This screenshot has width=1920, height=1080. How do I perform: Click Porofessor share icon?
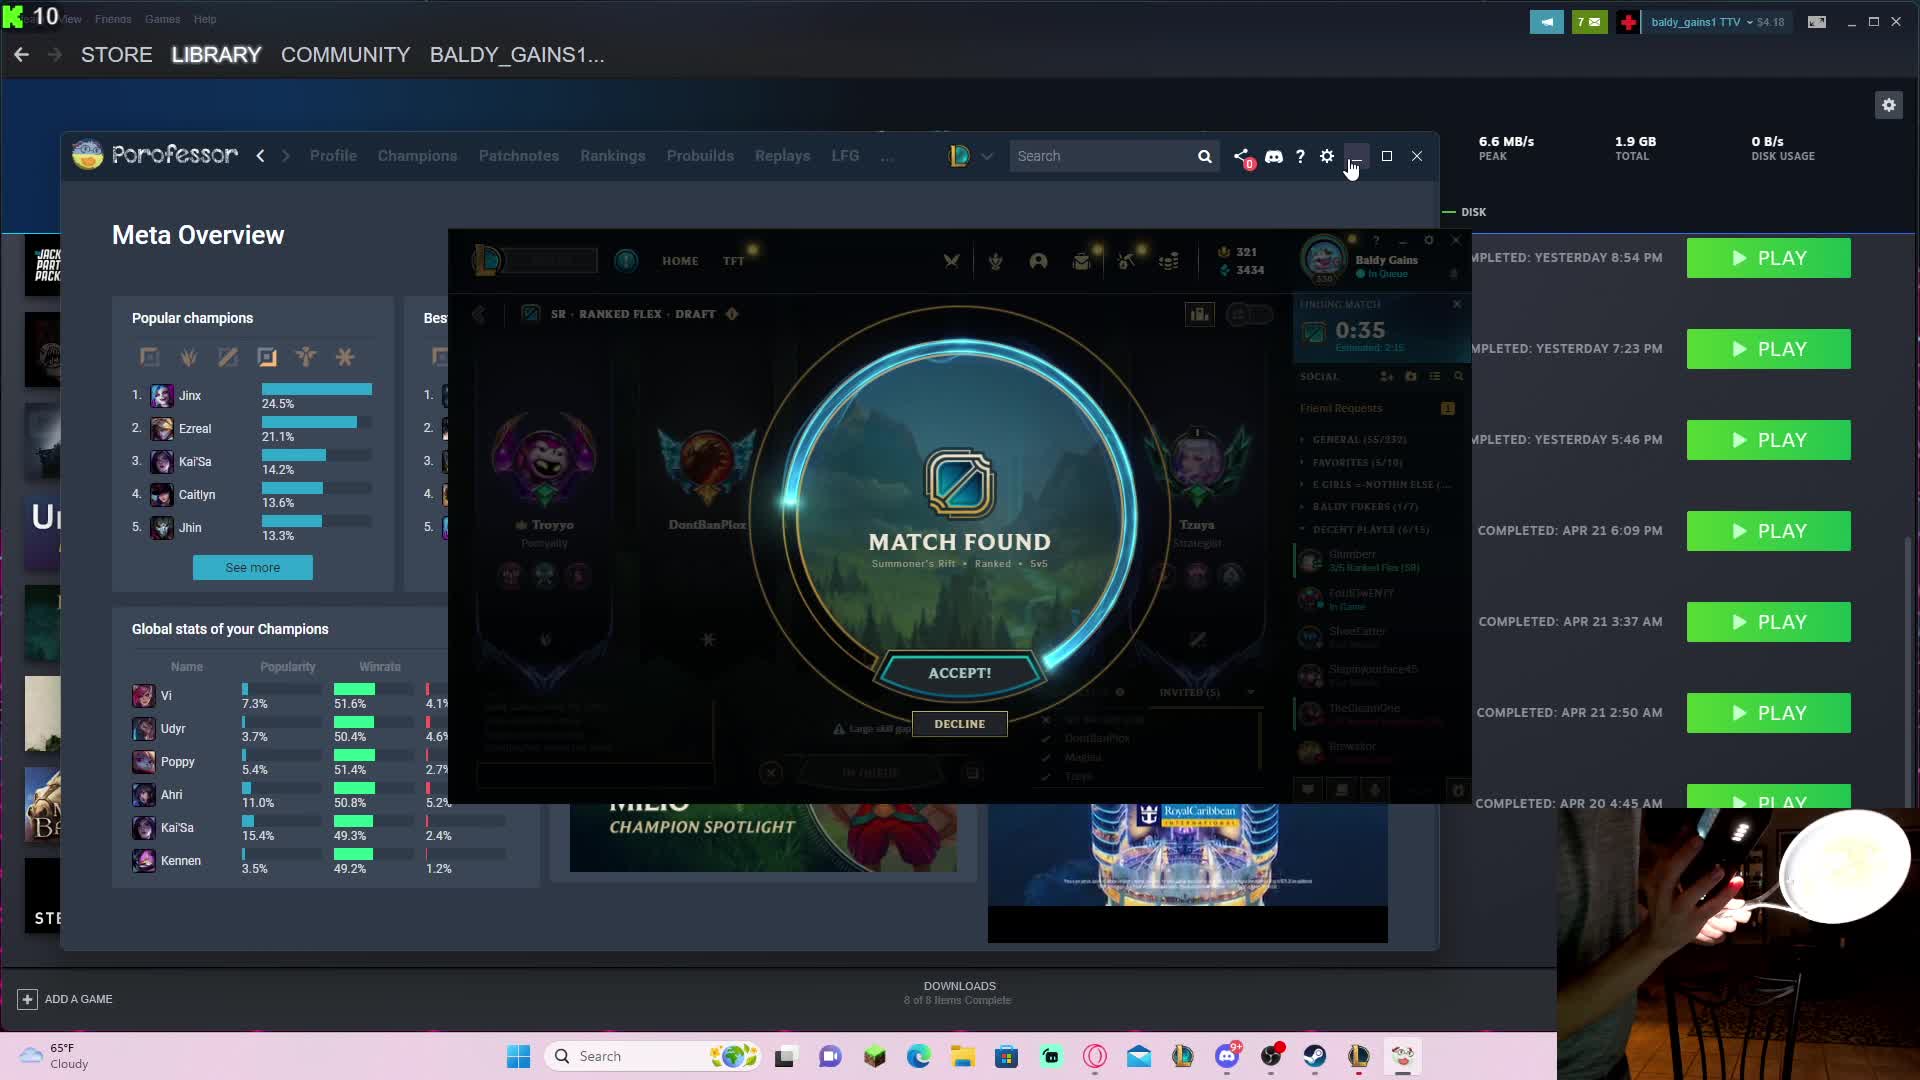click(1241, 156)
